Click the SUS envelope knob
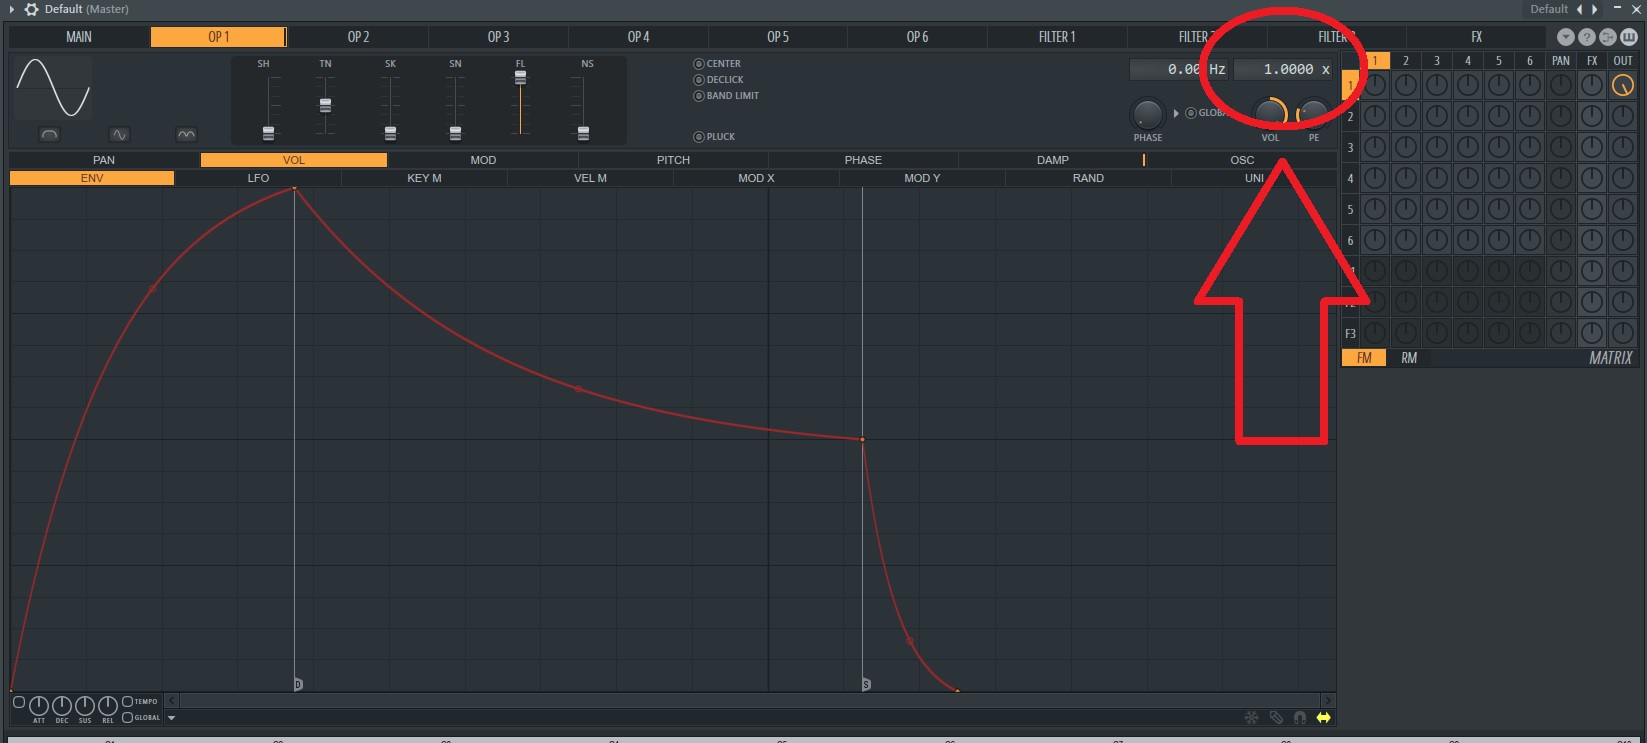 coord(85,705)
